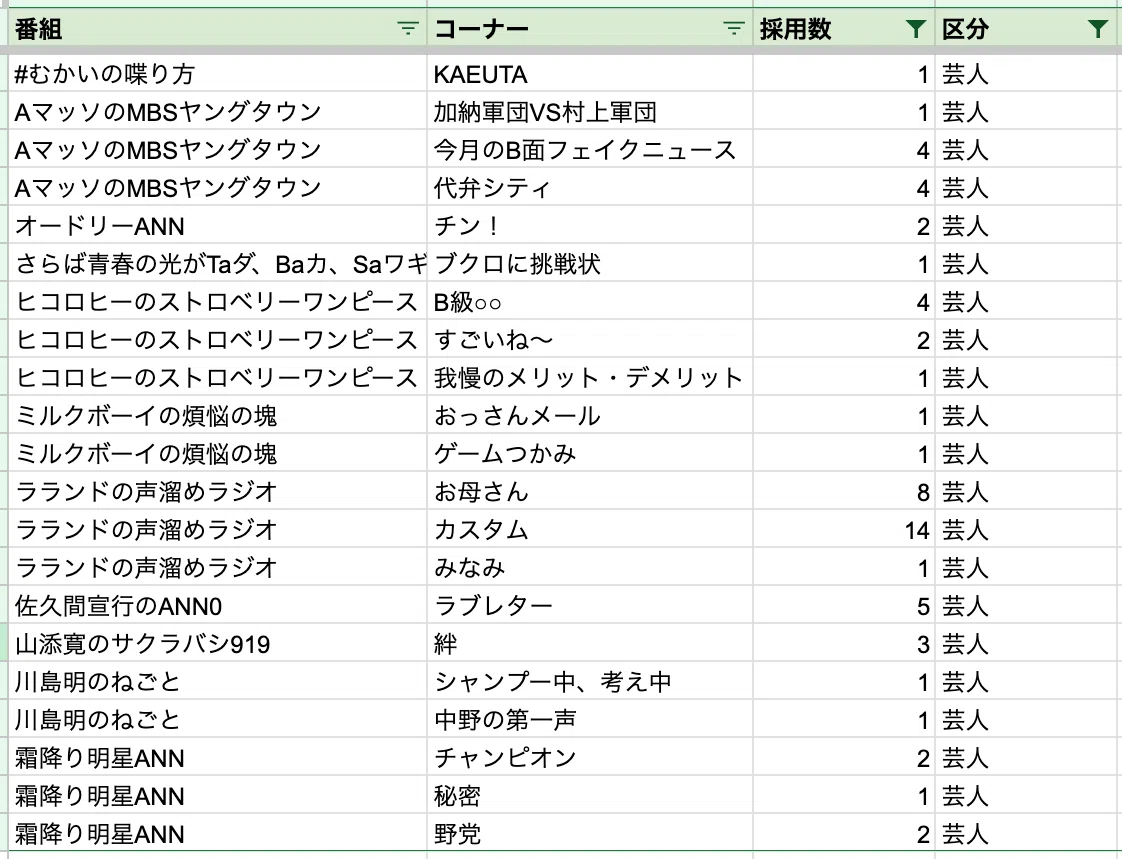Click the 加納軍団VS村上軍団 cell
The width and height of the screenshot is (1122, 859).
pyautogui.click(x=590, y=112)
